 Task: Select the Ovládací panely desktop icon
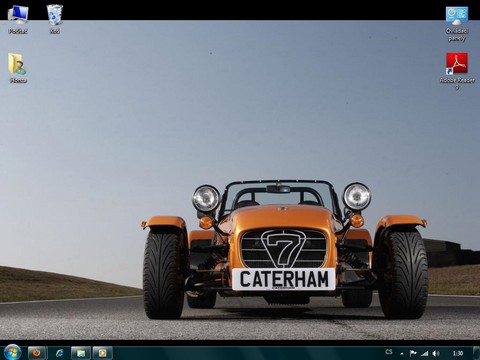pos(457,24)
